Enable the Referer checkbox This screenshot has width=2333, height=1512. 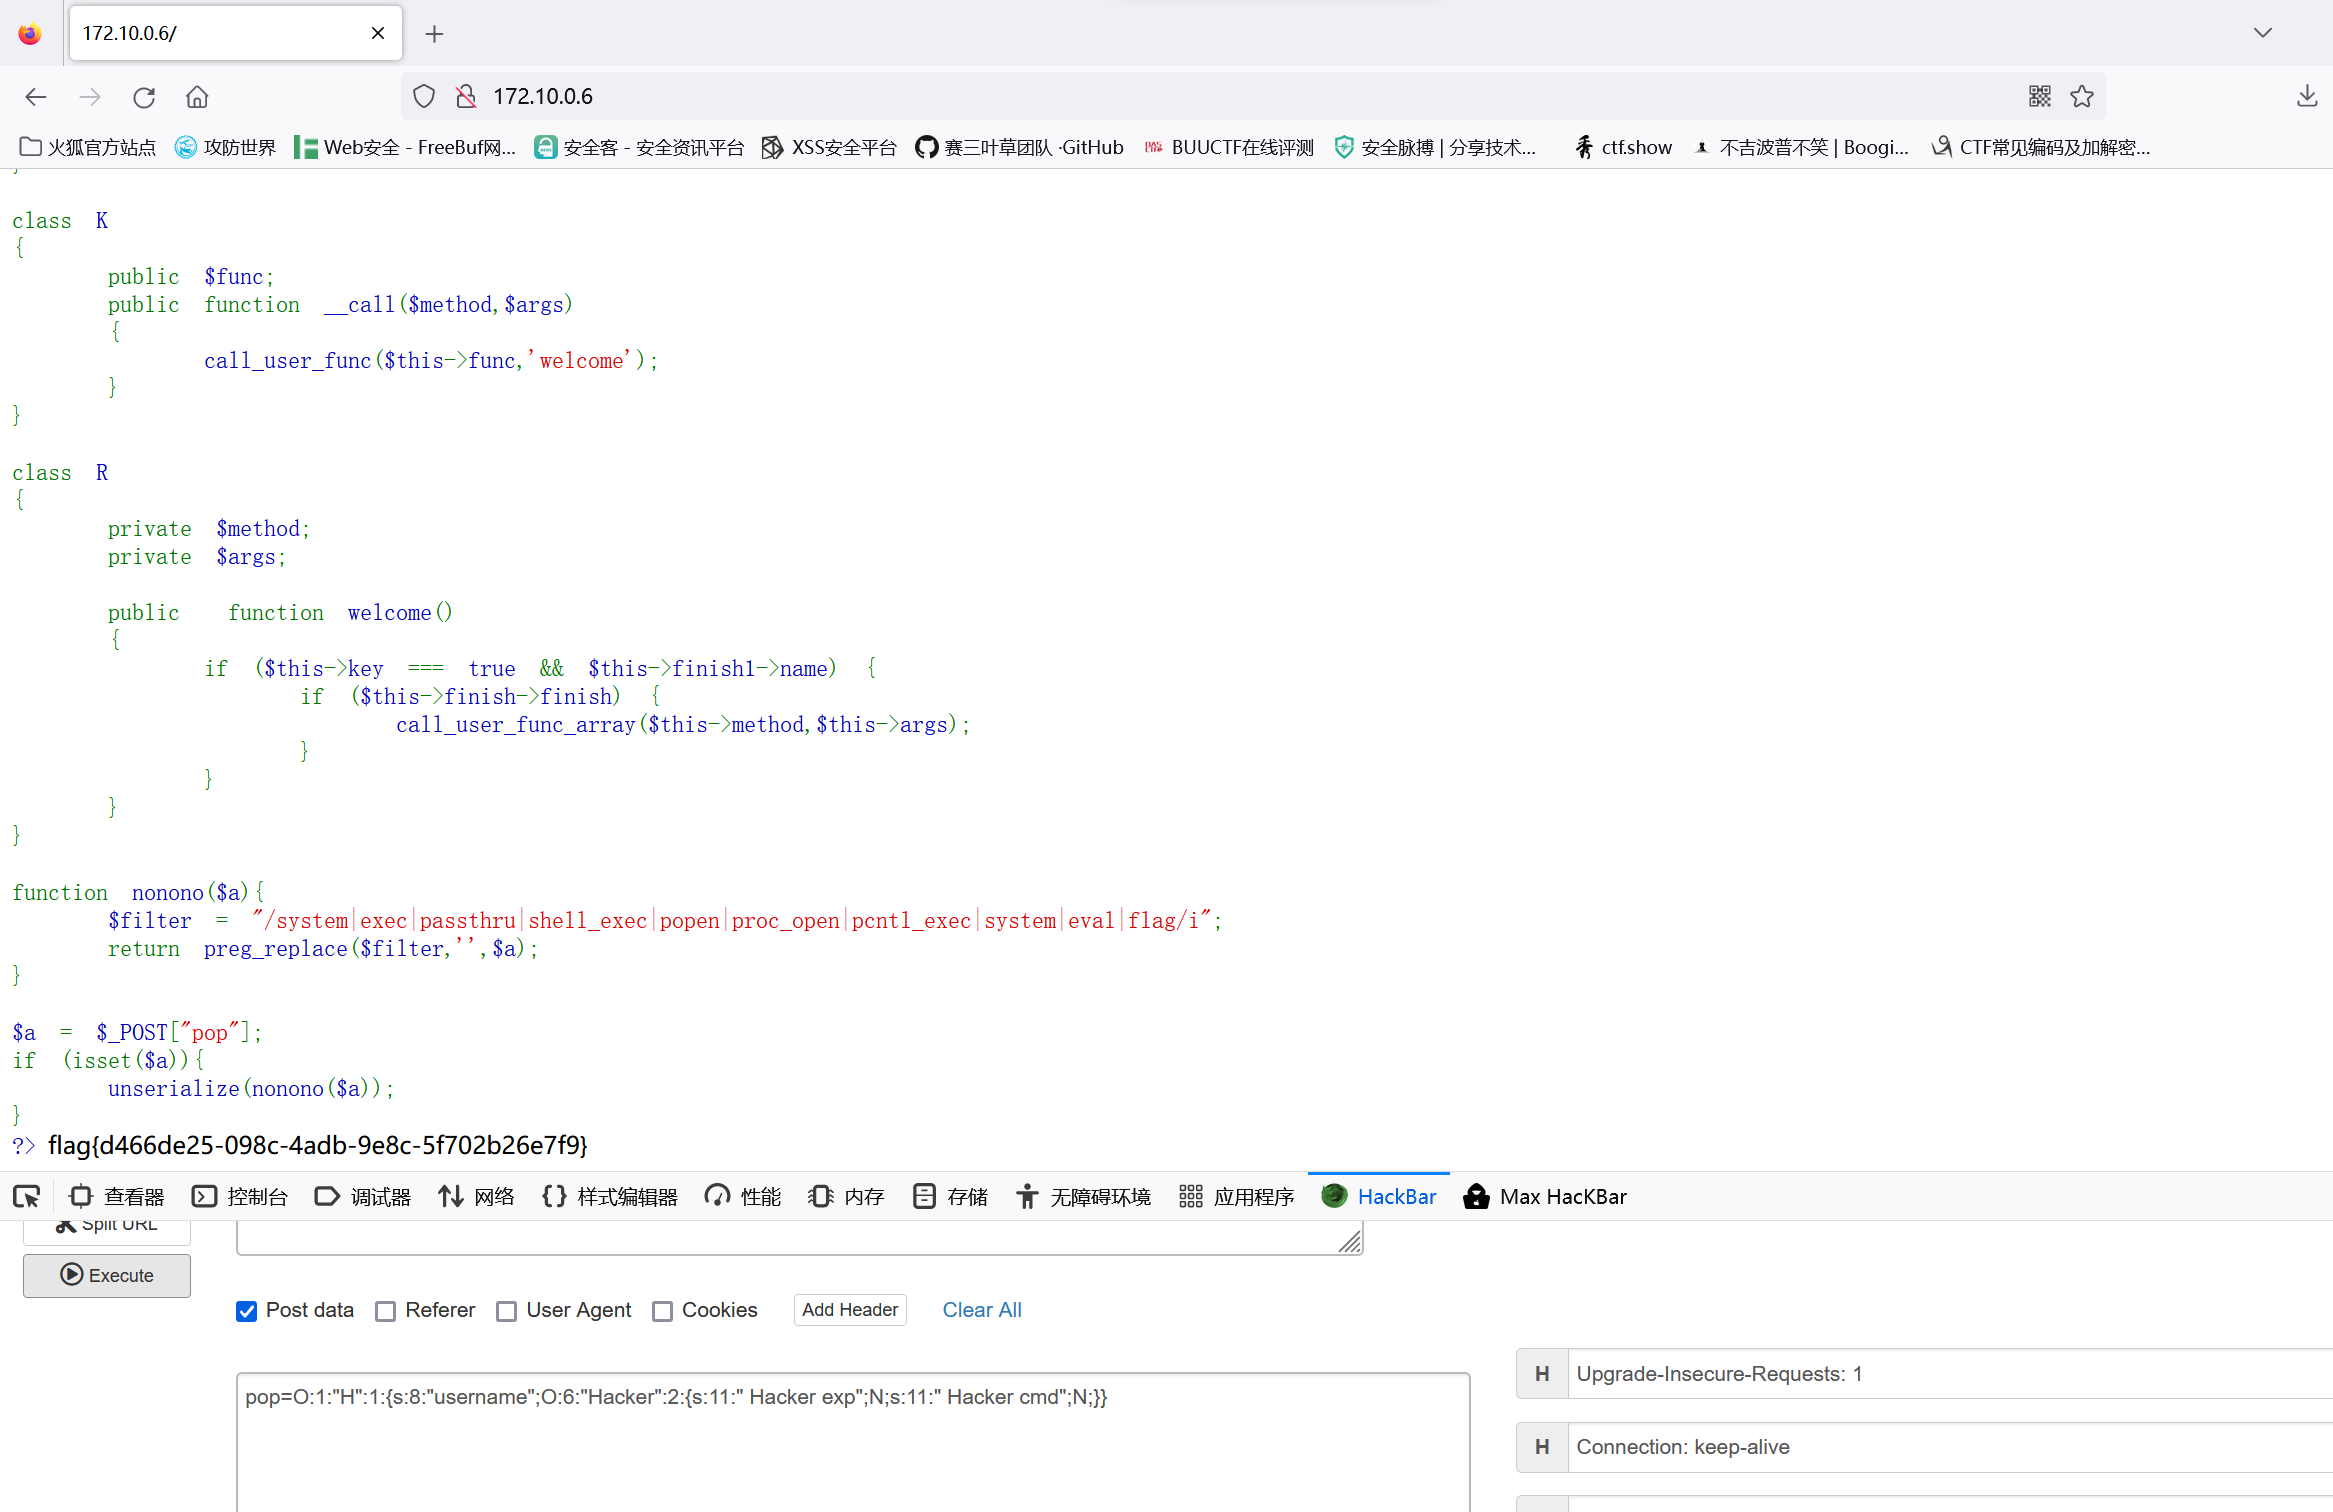click(x=385, y=1311)
